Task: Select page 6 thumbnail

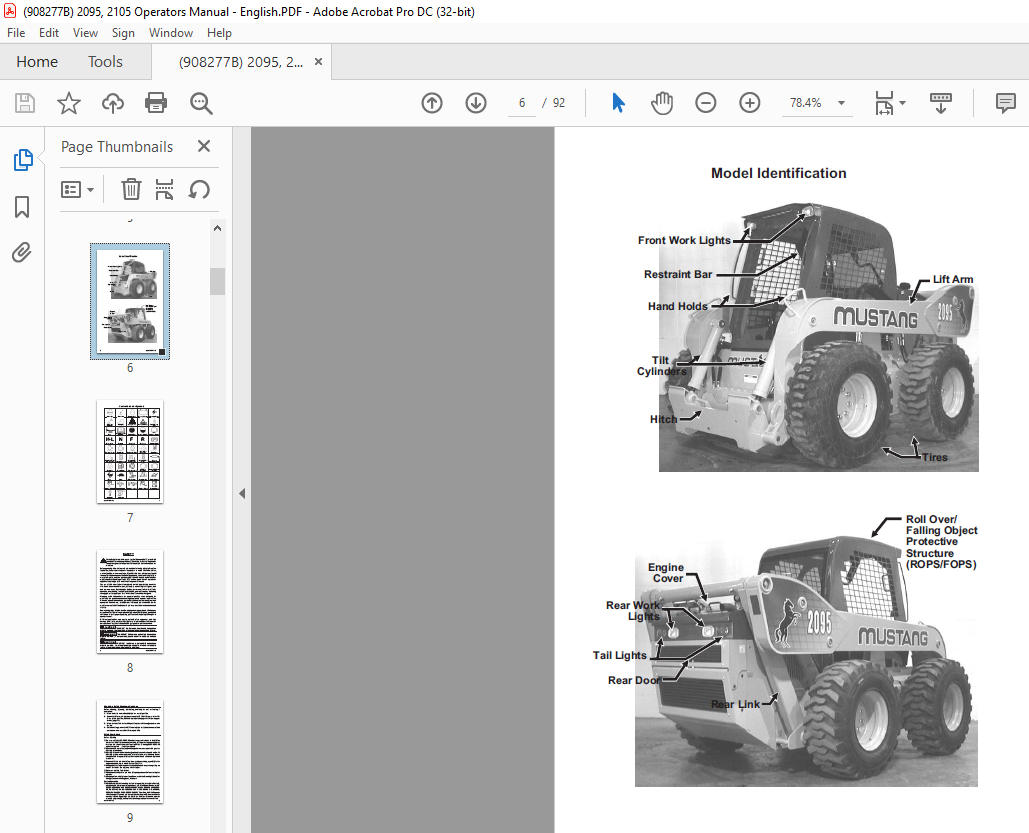Action: pos(130,301)
